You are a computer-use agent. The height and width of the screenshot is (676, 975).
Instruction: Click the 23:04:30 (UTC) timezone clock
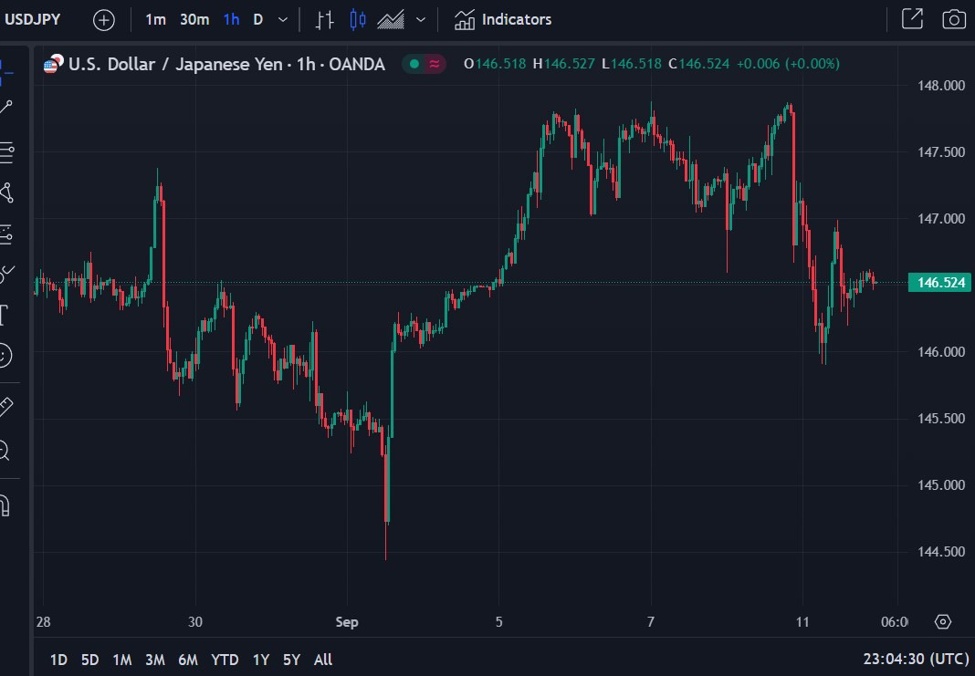pos(915,660)
